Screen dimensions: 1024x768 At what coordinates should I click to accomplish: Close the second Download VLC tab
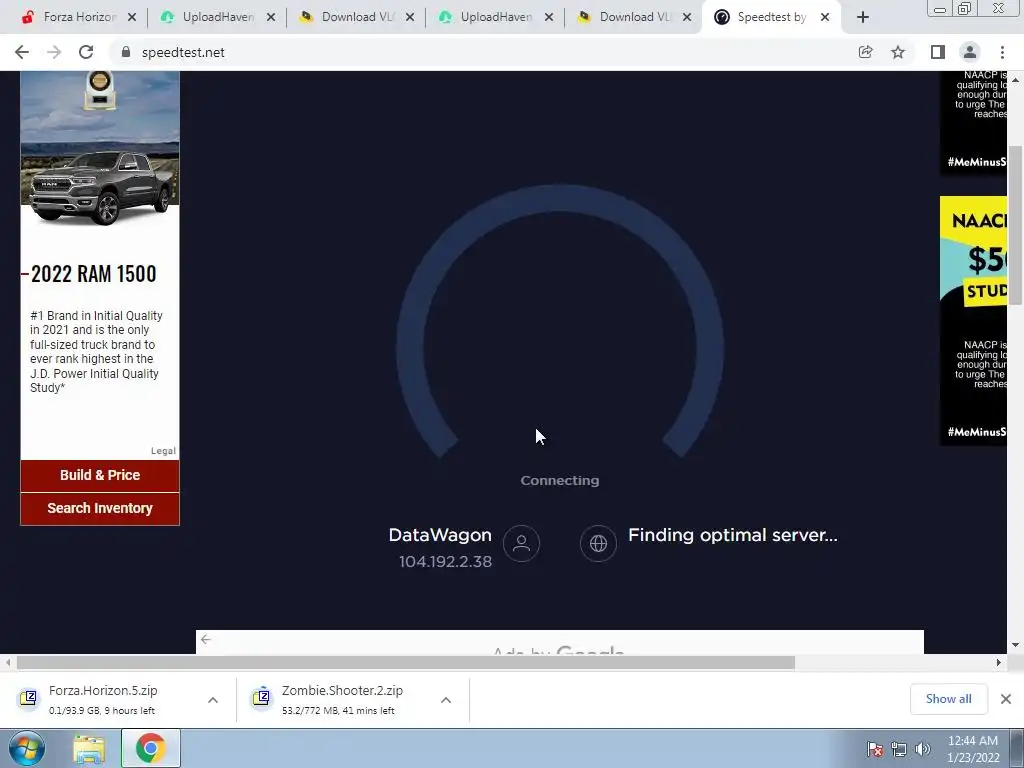(687, 18)
